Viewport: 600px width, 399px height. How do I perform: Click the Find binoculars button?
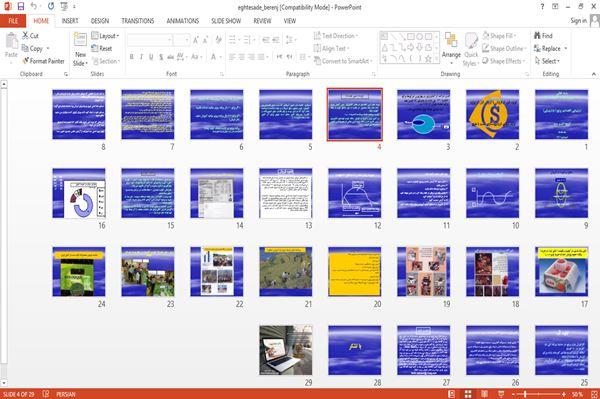pos(543,36)
